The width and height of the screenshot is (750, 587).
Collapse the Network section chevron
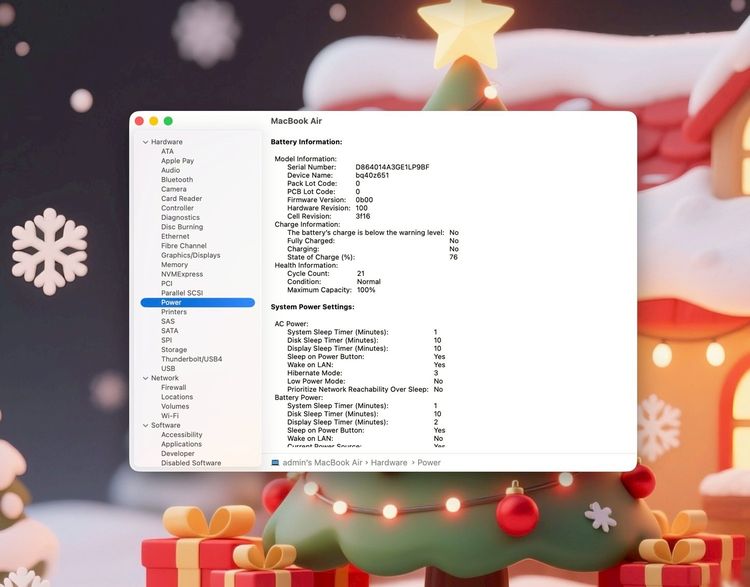145,378
